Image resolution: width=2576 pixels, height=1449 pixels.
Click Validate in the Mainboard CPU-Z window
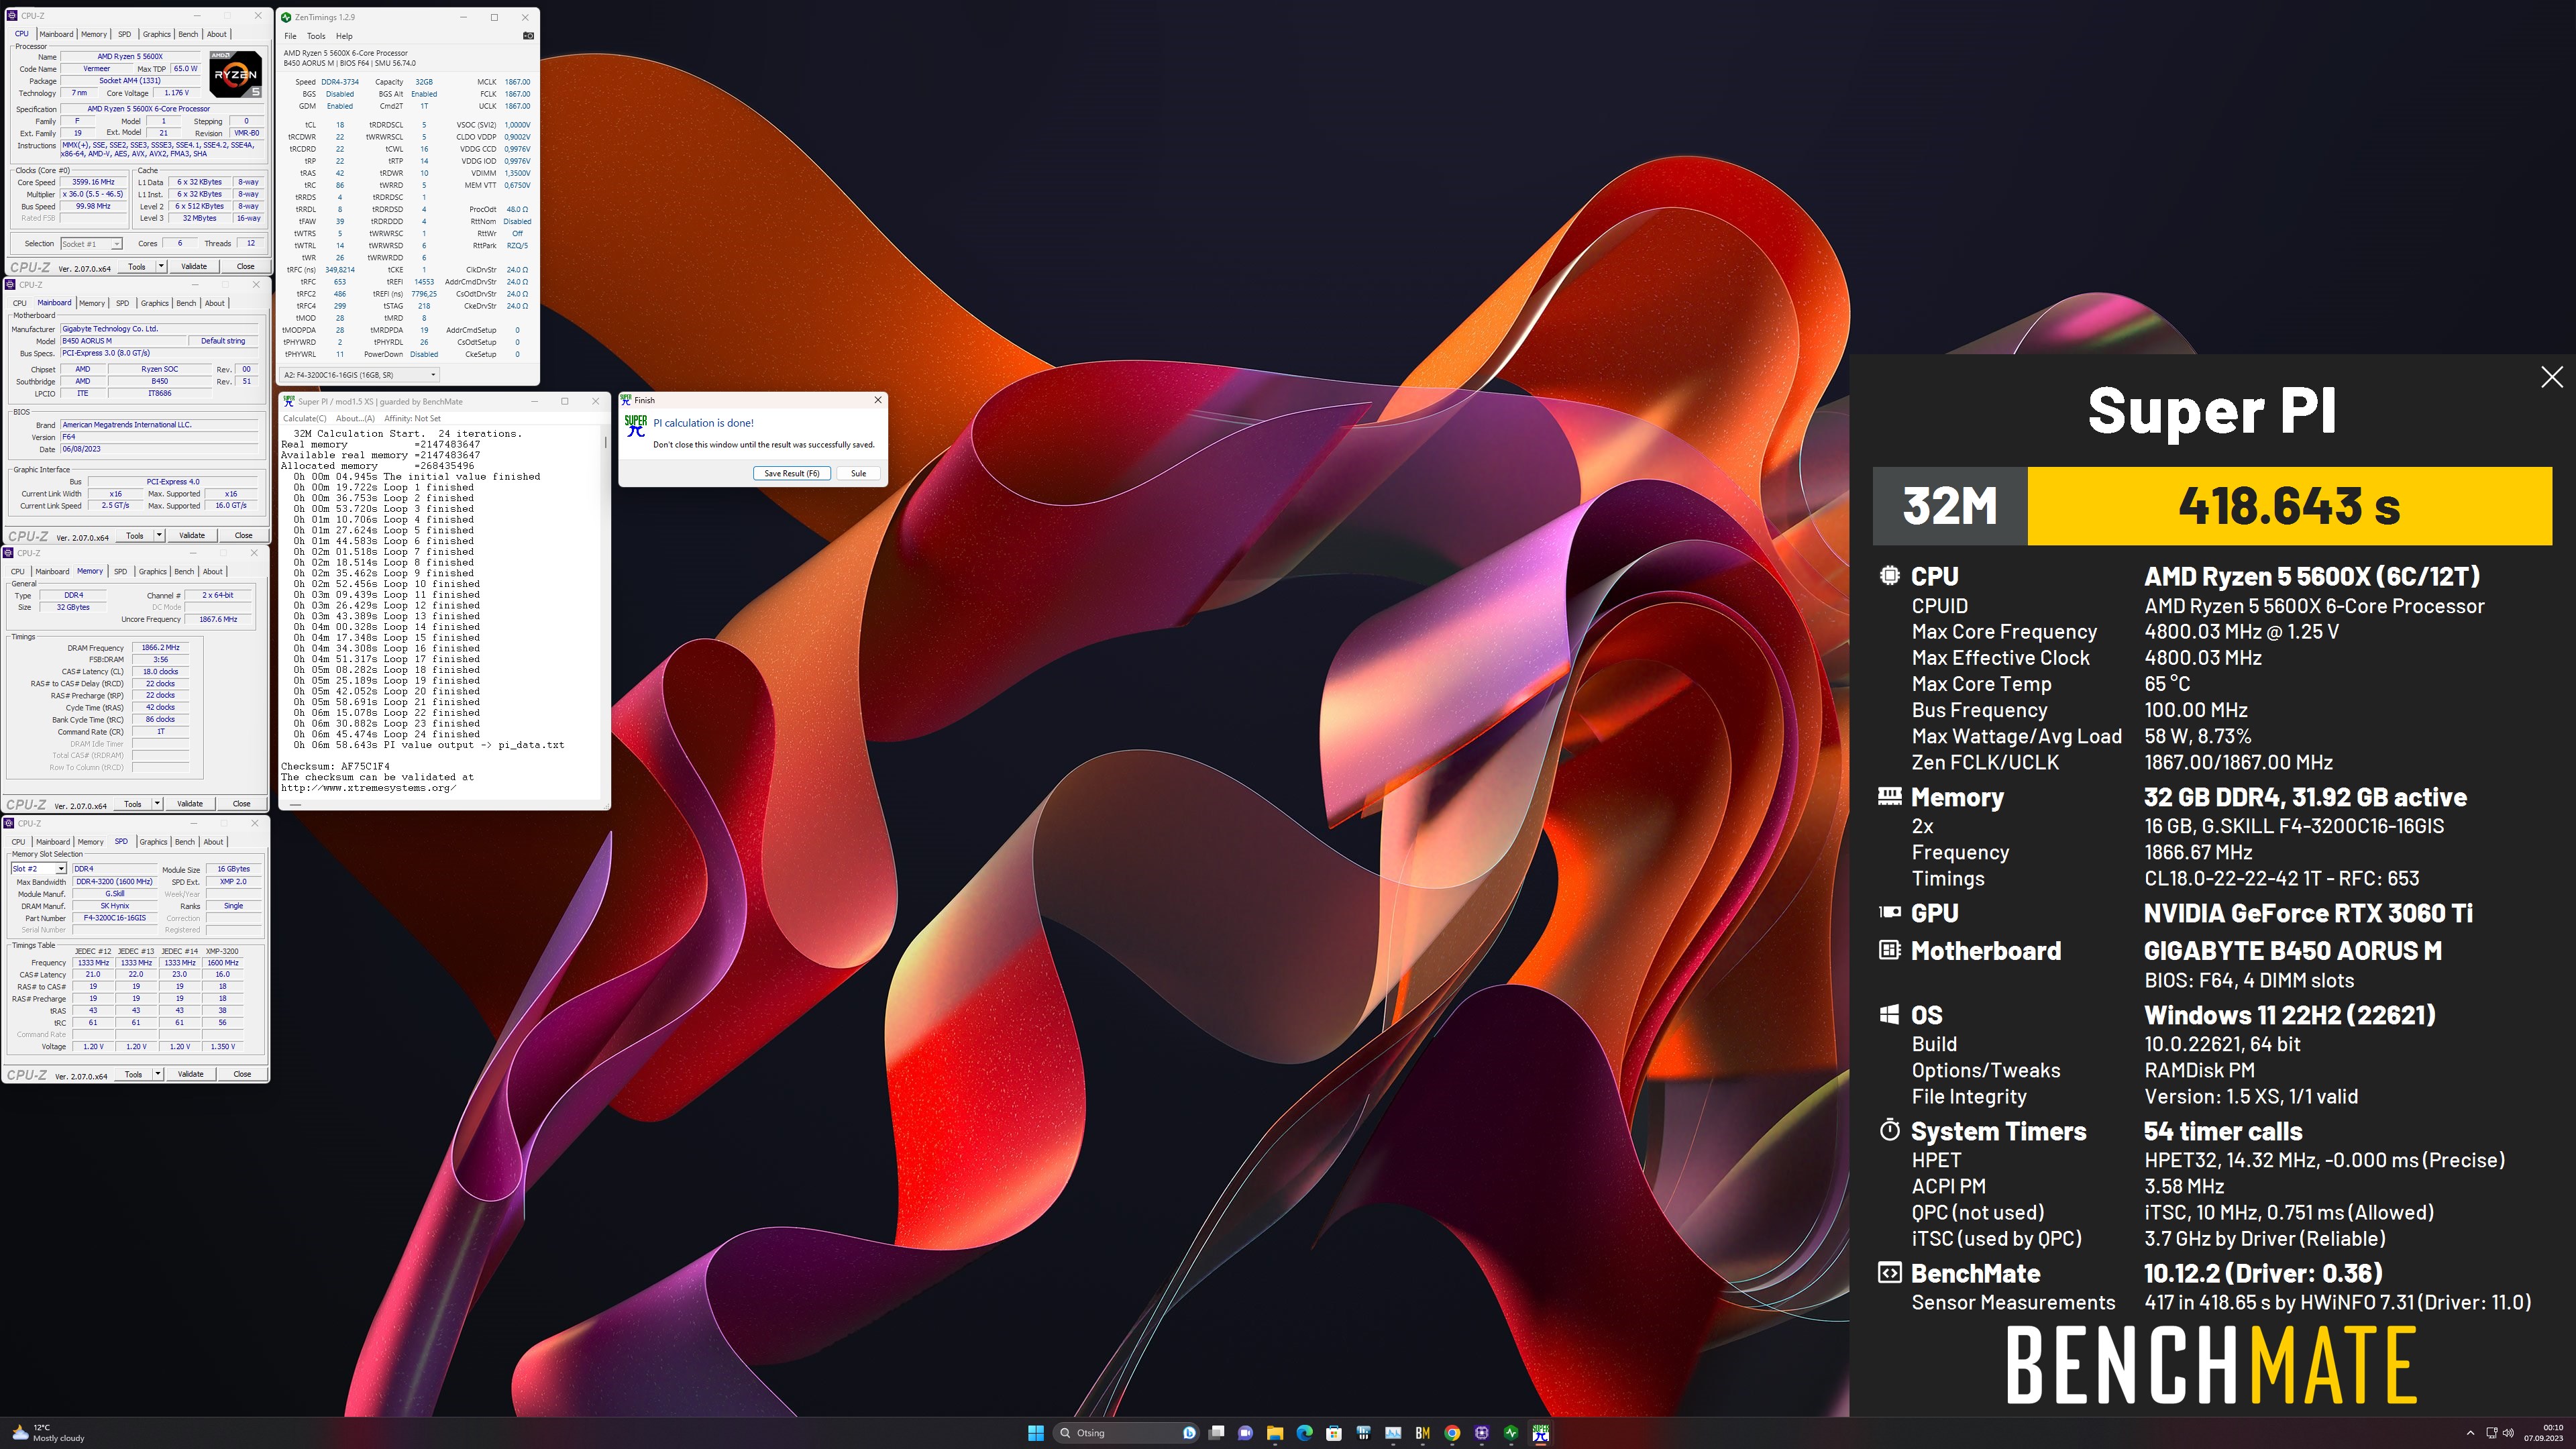tap(192, 536)
